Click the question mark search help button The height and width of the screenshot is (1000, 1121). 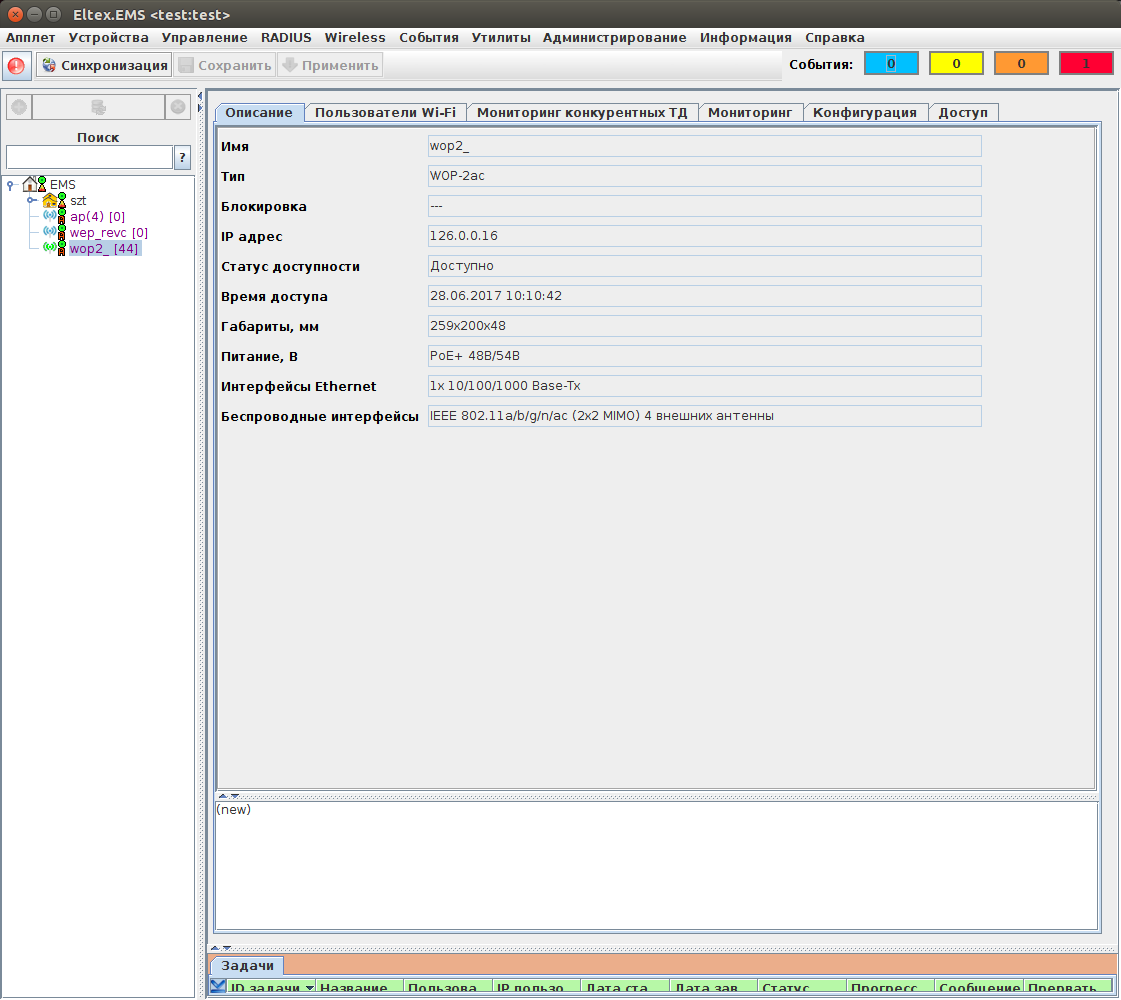[182, 157]
